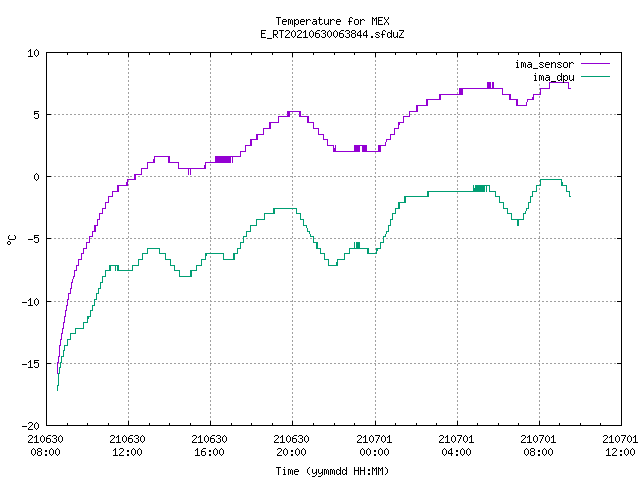
Task: Click the x-axis label 210701 12:00
Action: 620,446
